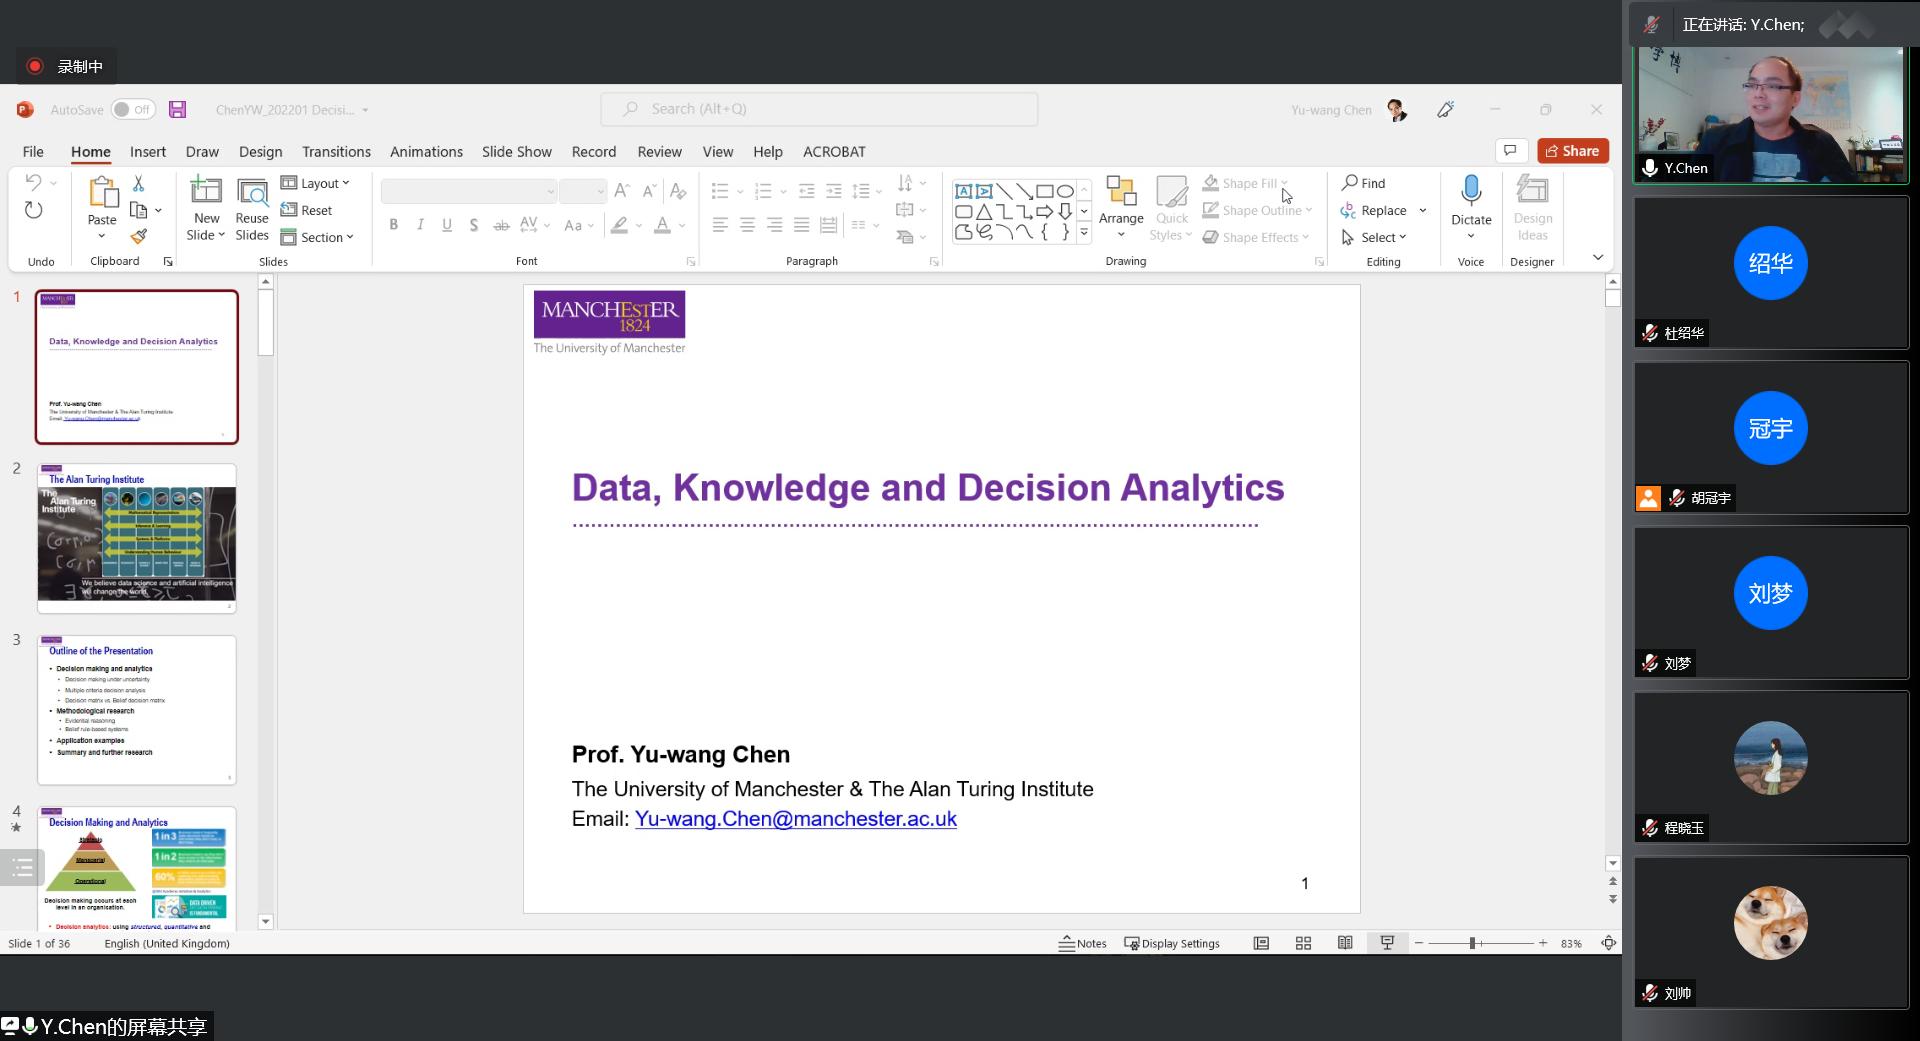Viewport: 1920px width, 1041px height.
Task: Expand the Layout dropdown
Action: coord(315,183)
